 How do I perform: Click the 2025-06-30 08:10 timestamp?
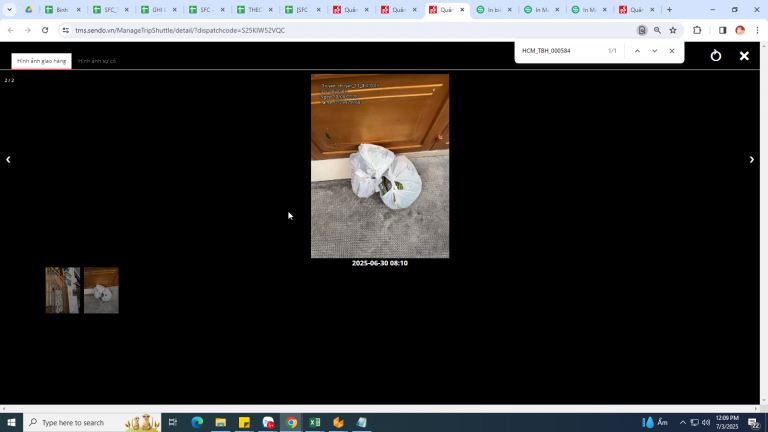point(380,263)
